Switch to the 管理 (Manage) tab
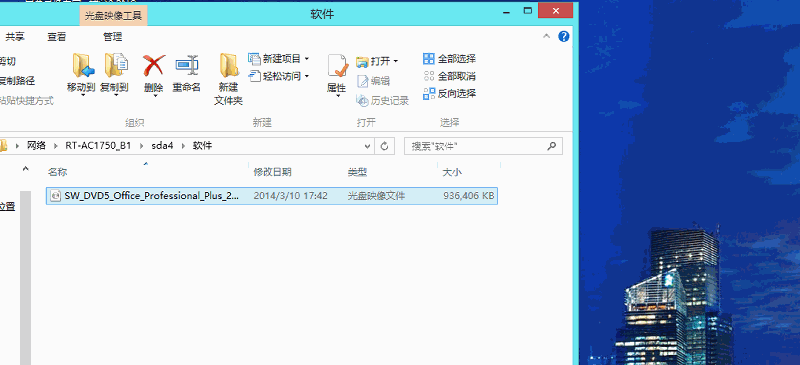The image size is (800, 365). click(113, 37)
